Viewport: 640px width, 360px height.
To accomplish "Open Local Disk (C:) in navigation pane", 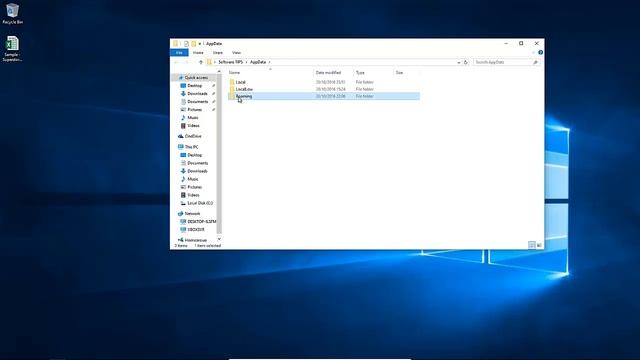I will point(200,203).
